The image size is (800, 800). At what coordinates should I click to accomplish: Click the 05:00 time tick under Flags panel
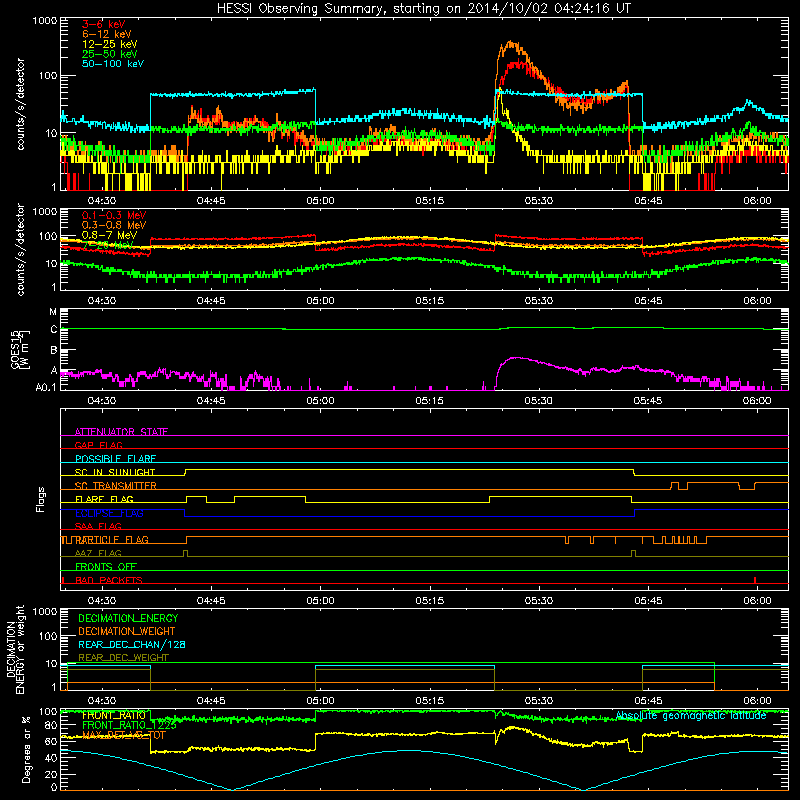(x=320, y=601)
